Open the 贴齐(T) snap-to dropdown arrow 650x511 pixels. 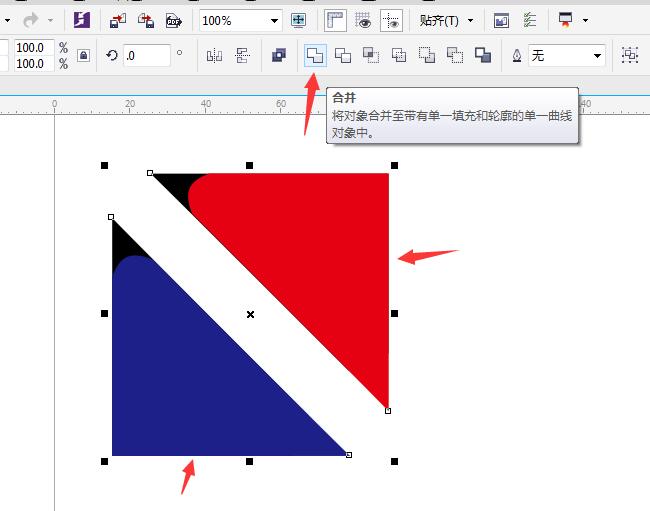click(471, 20)
